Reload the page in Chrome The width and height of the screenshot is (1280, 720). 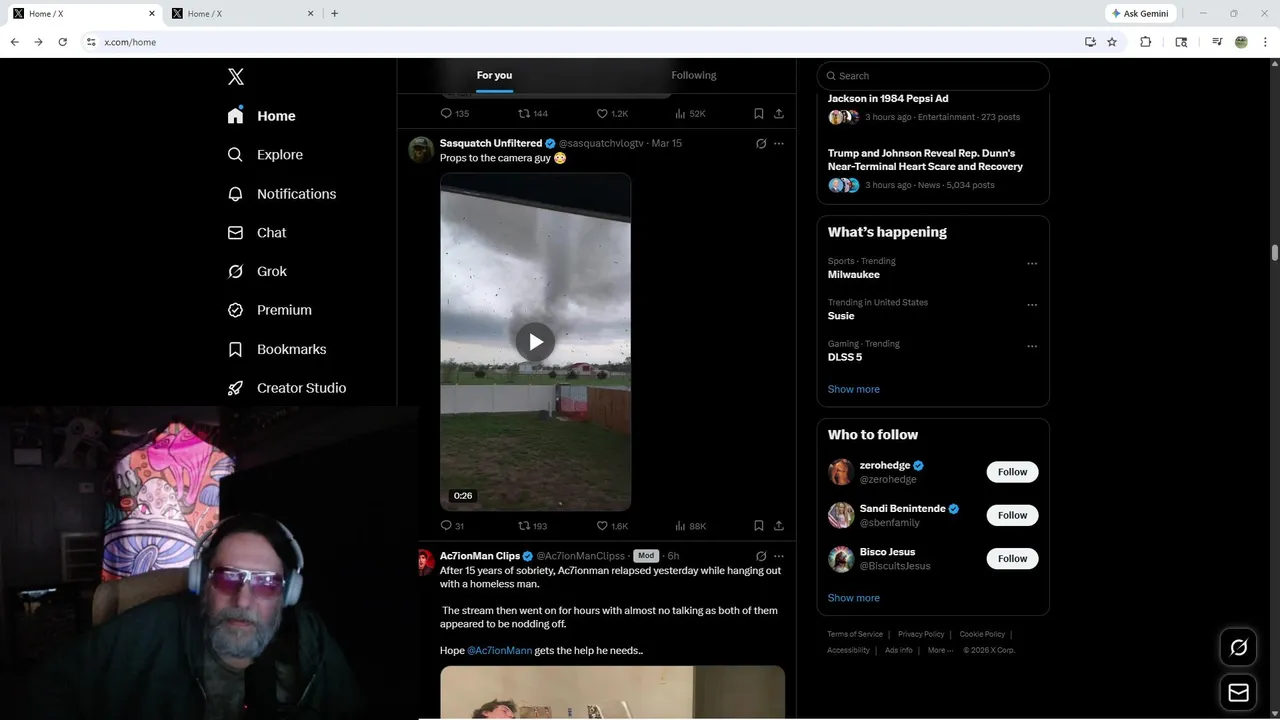tap(62, 42)
